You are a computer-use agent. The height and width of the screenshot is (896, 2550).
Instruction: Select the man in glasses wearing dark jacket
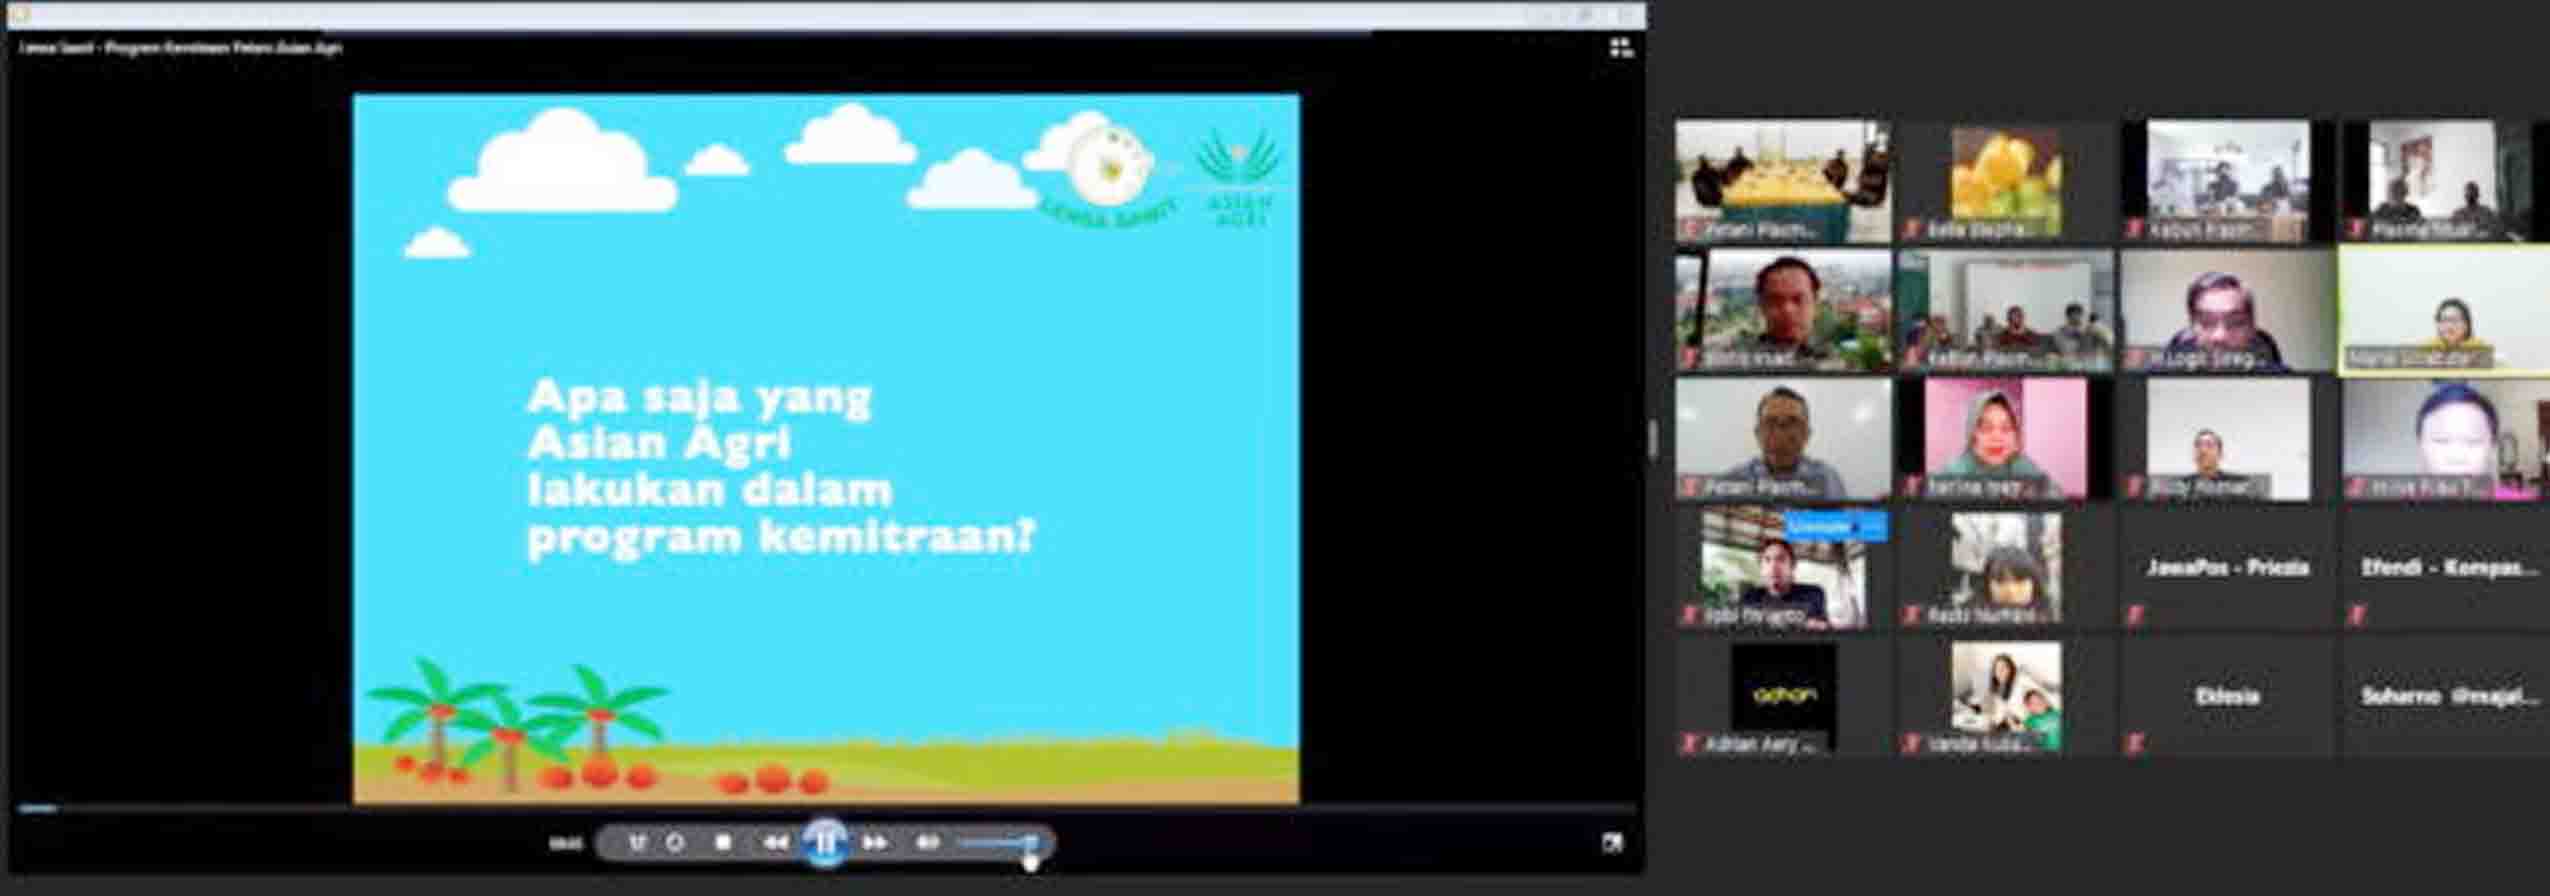click(2227, 310)
